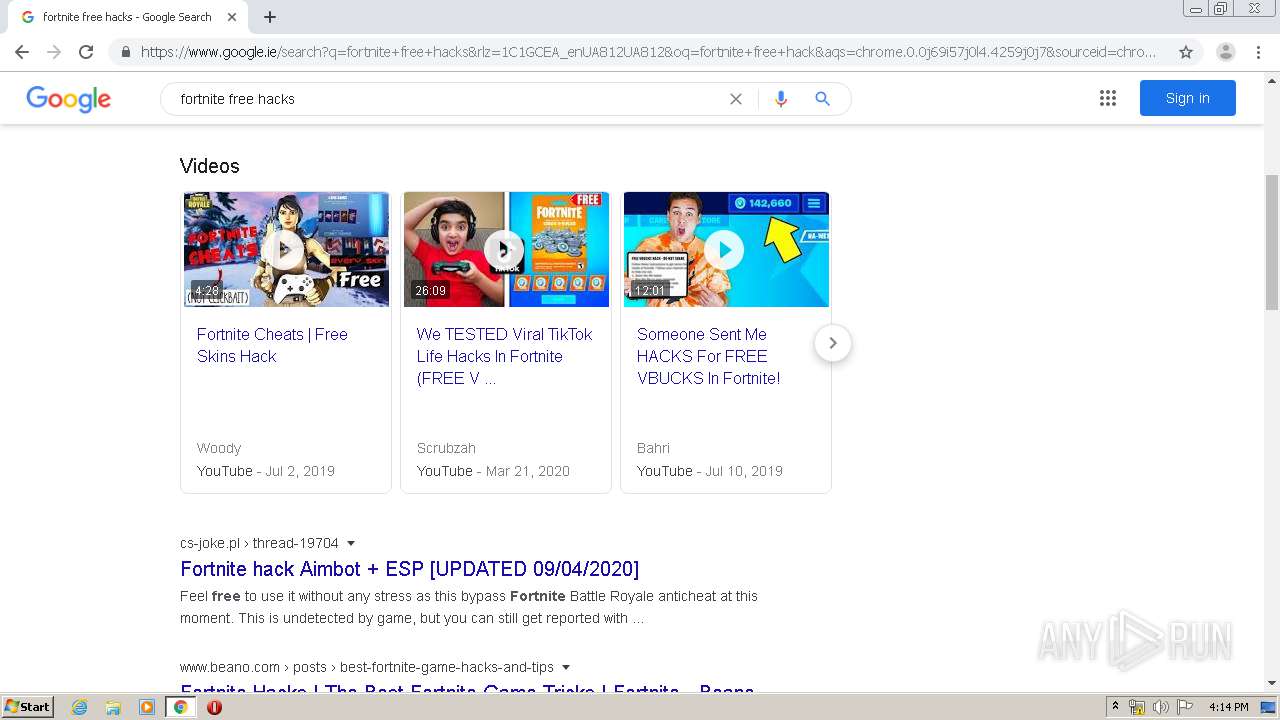This screenshot has height=720, width=1280.
Task: Show more videos with the next arrow
Action: pos(832,343)
